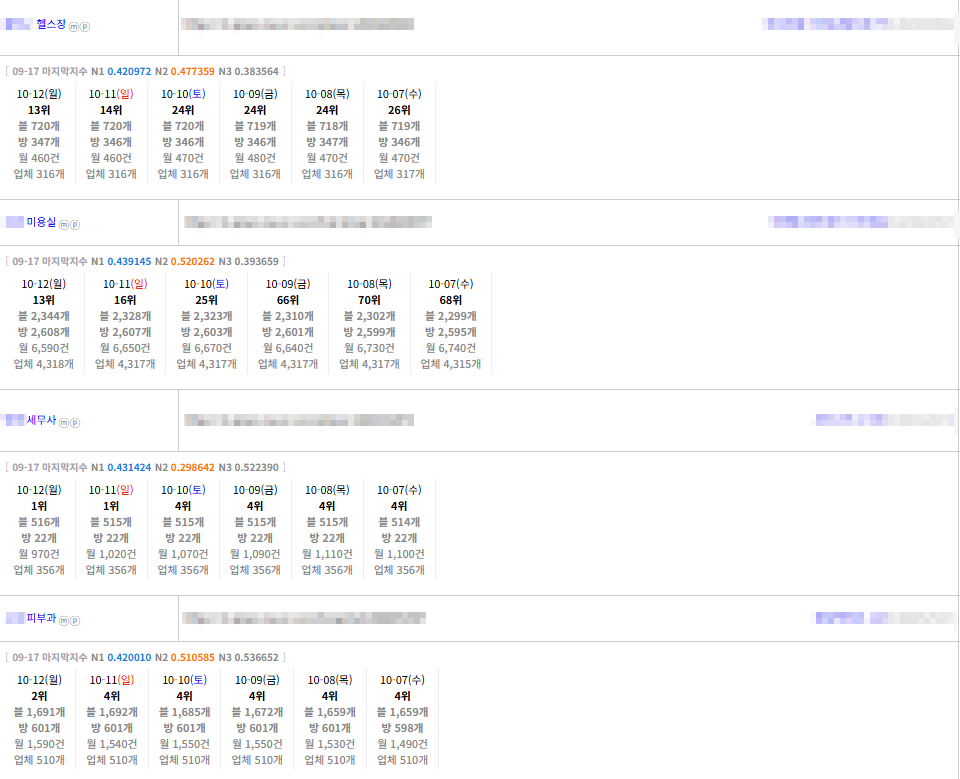Screen dimensions: 960x779
Task: Open the 미용실 keyword link
Action: (41, 222)
